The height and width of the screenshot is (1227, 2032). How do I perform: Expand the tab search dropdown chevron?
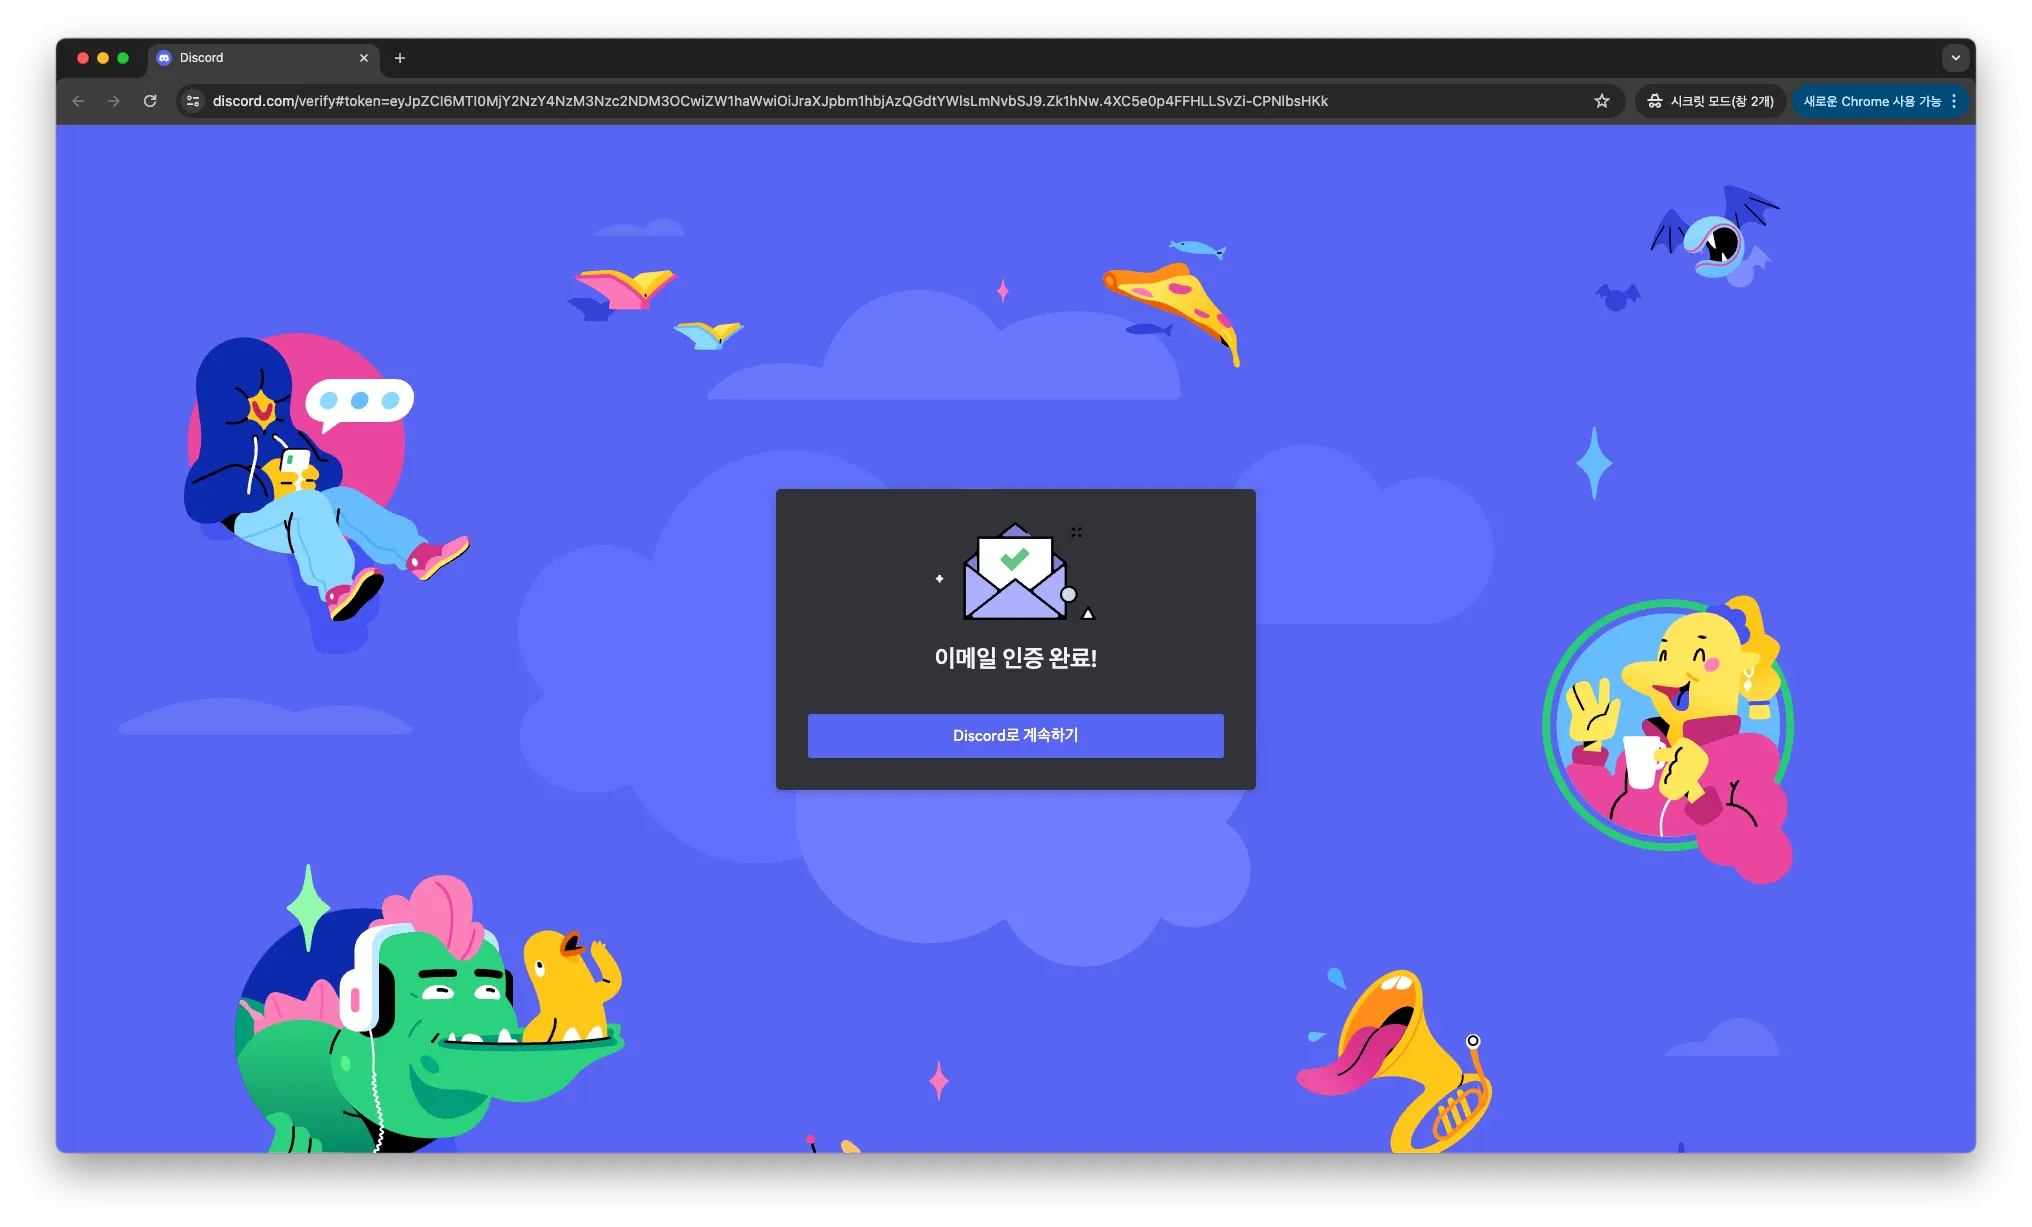[1955, 58]
